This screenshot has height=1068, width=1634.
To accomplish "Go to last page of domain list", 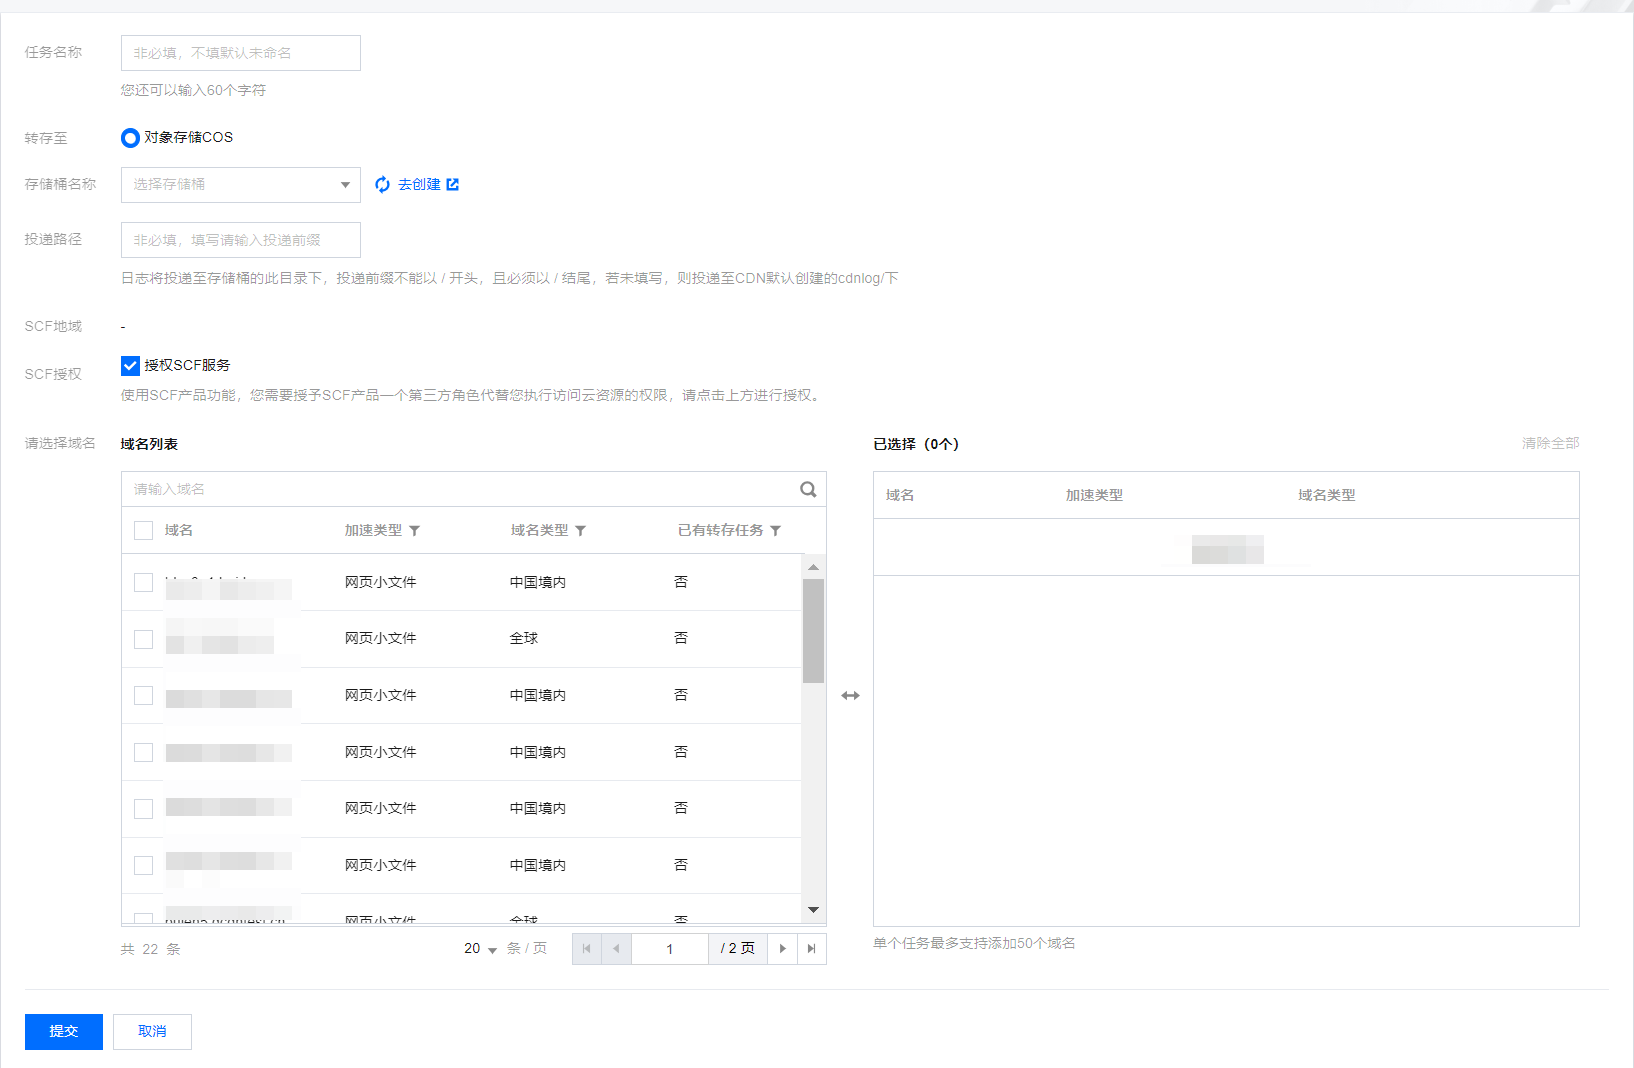I will [811, 949].
